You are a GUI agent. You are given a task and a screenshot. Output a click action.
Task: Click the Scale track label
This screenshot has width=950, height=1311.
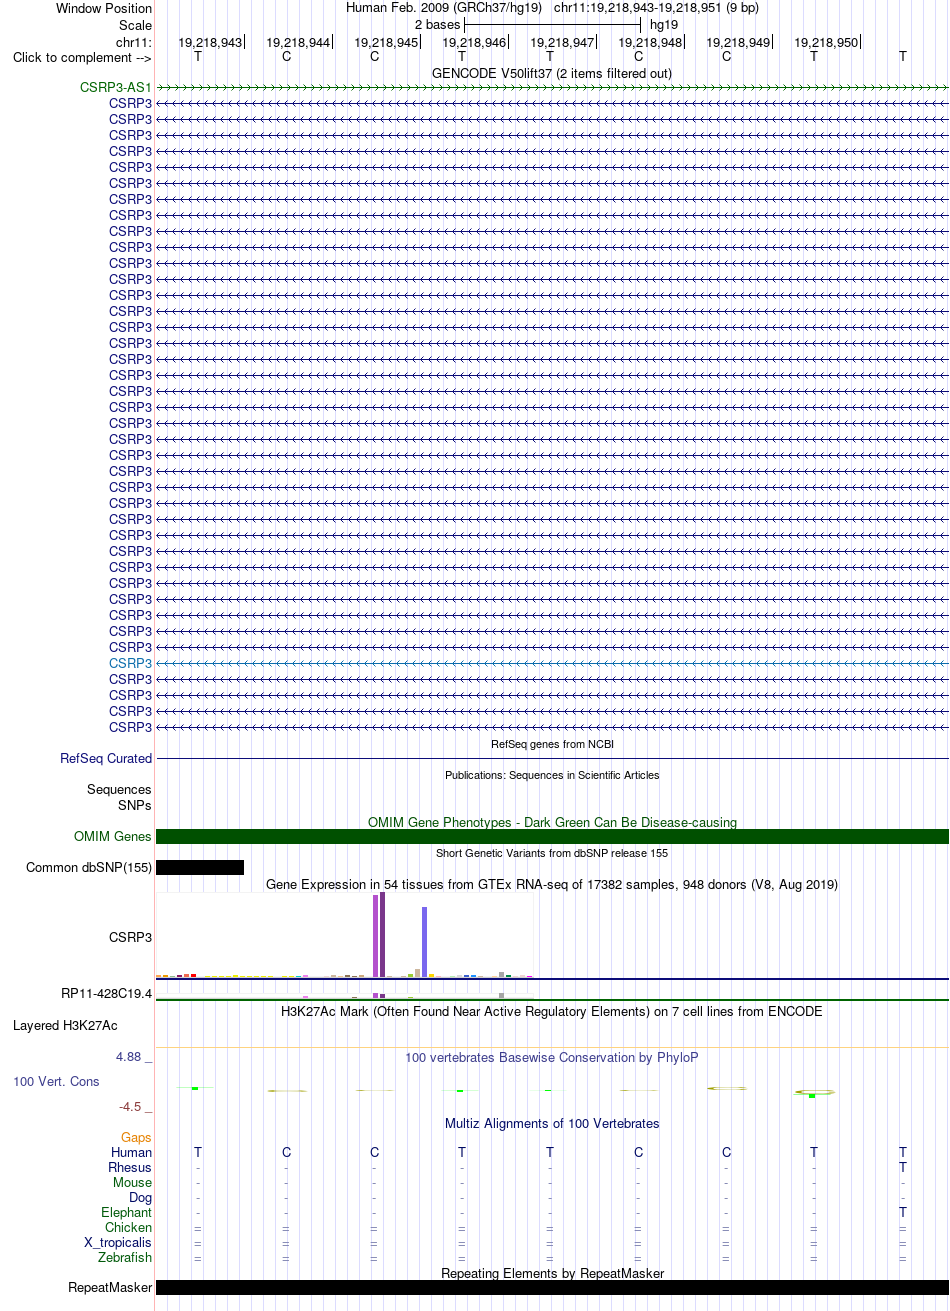pyautogui.click(x=135, y=24)
